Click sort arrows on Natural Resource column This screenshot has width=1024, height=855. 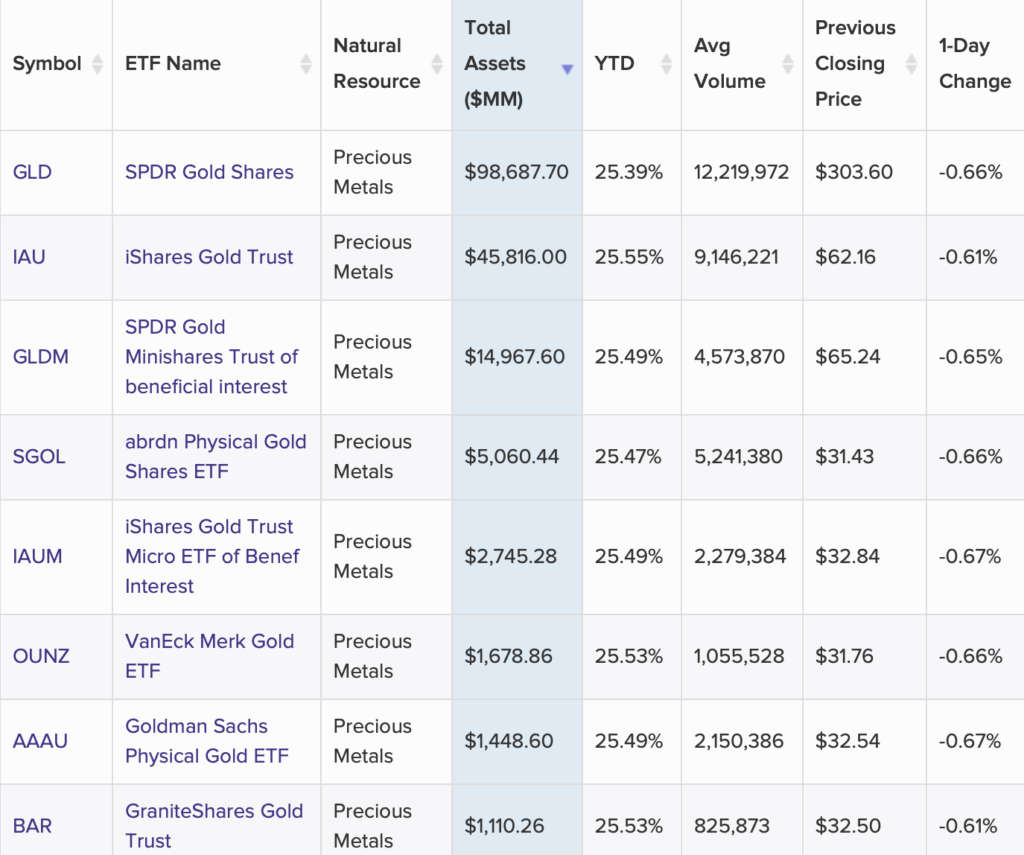(437, 64)
